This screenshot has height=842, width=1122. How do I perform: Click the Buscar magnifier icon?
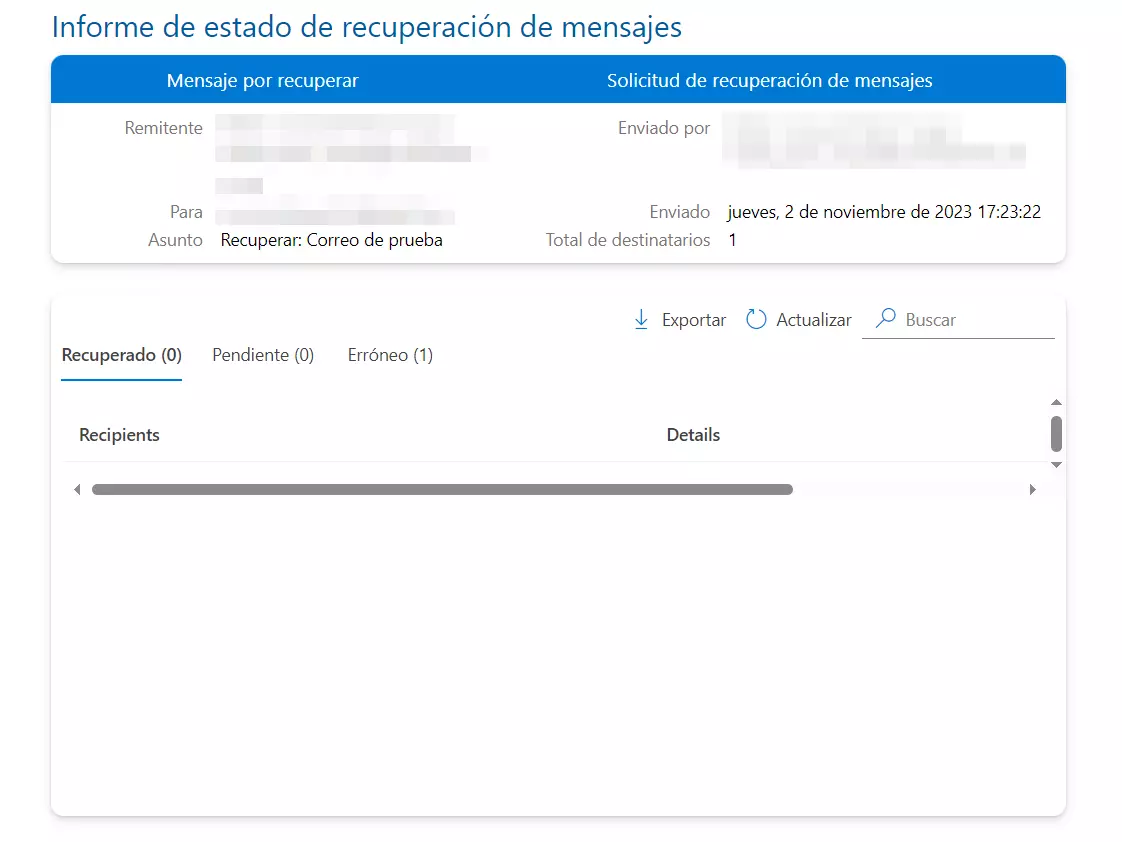coord(884,318)
